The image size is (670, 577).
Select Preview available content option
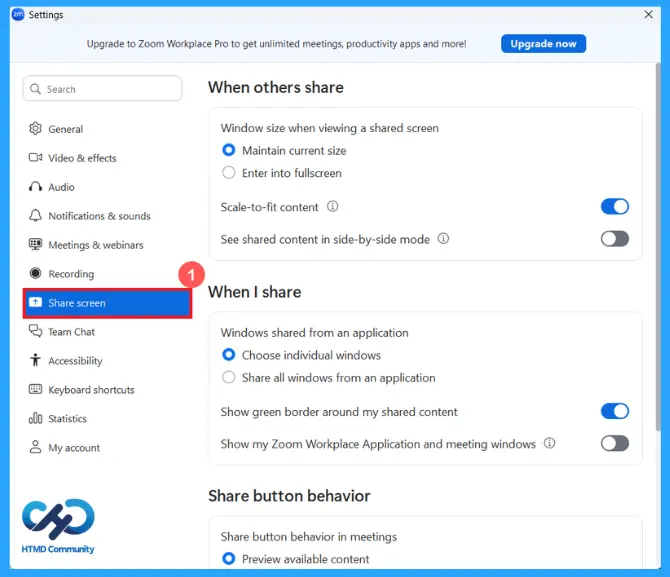[x=229, y=559]
